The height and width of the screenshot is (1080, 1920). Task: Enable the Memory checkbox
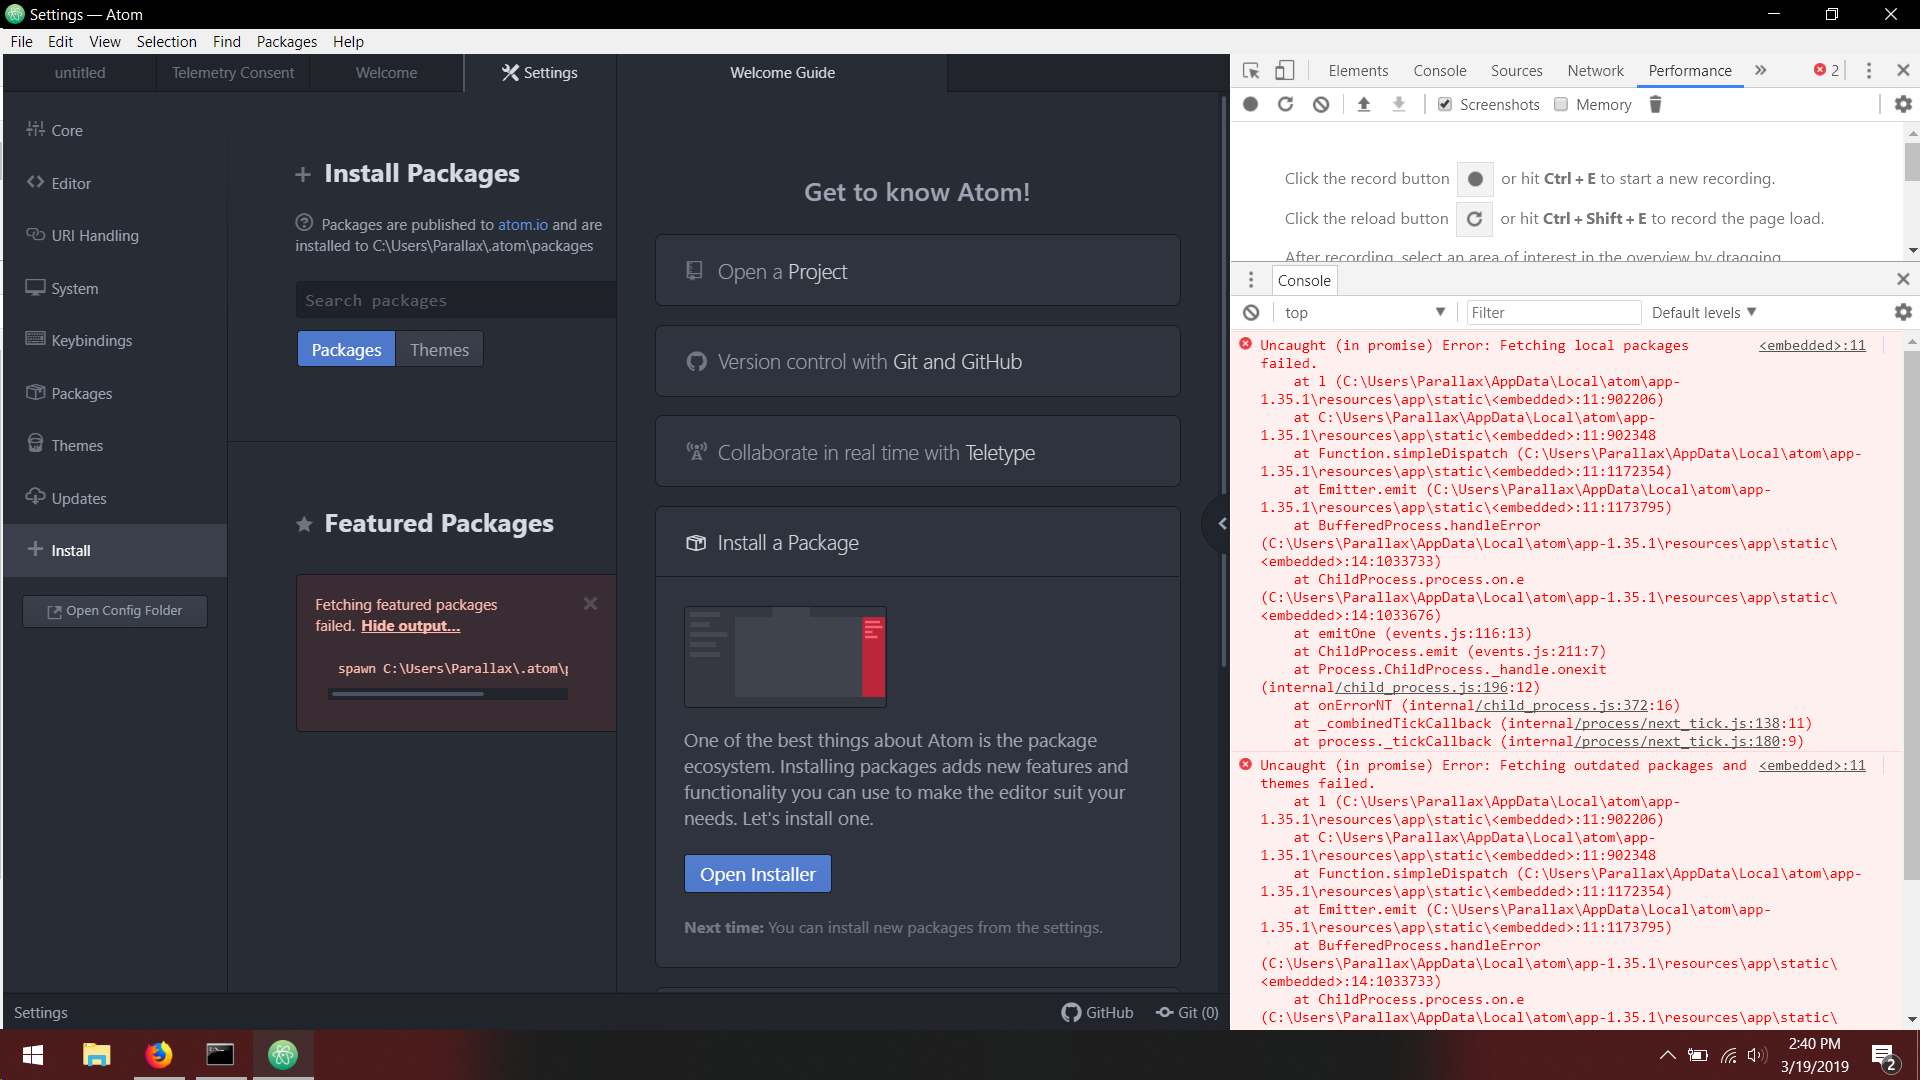point(1561,104)
